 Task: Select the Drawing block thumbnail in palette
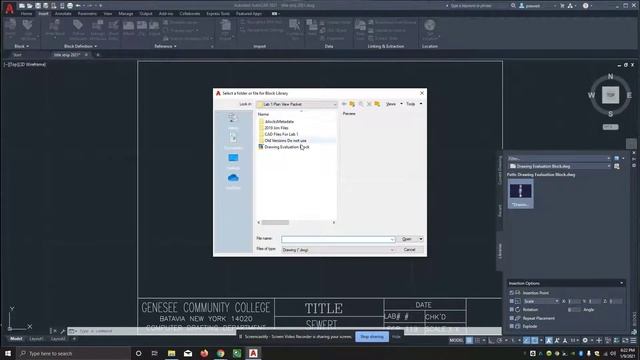[x=520, y=194]
